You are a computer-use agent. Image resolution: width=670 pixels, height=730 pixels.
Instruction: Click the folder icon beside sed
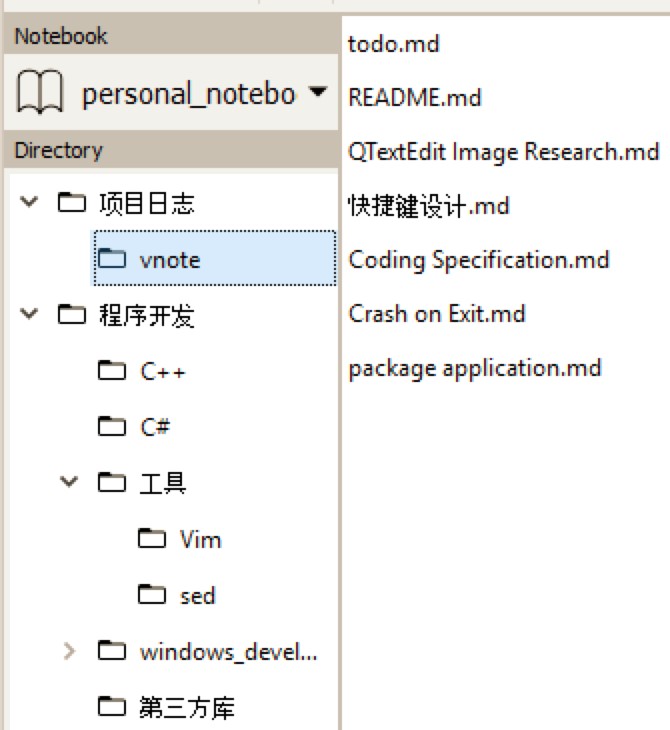[151, 596]
